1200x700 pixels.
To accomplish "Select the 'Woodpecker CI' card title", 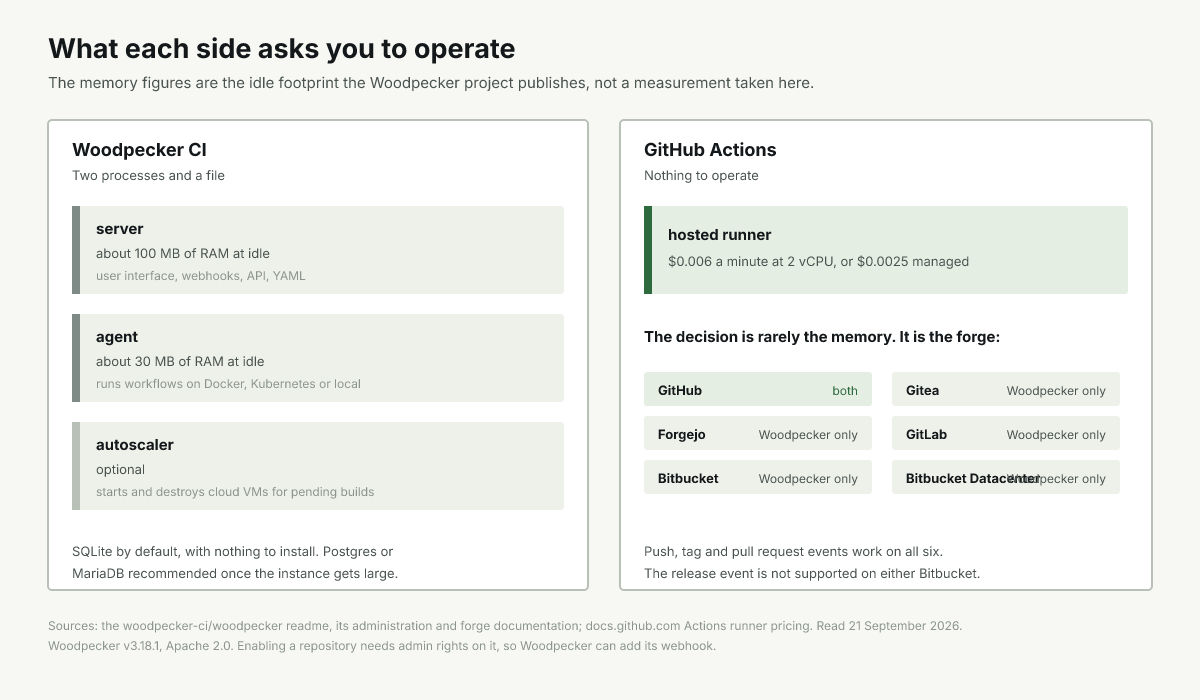I will 139,150.
